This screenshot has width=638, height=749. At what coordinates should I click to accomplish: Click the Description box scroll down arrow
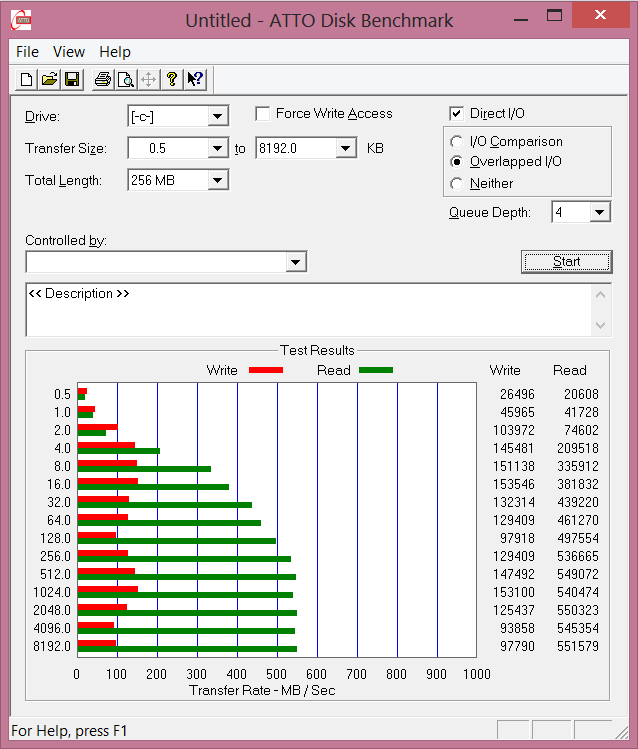point(600,326)
